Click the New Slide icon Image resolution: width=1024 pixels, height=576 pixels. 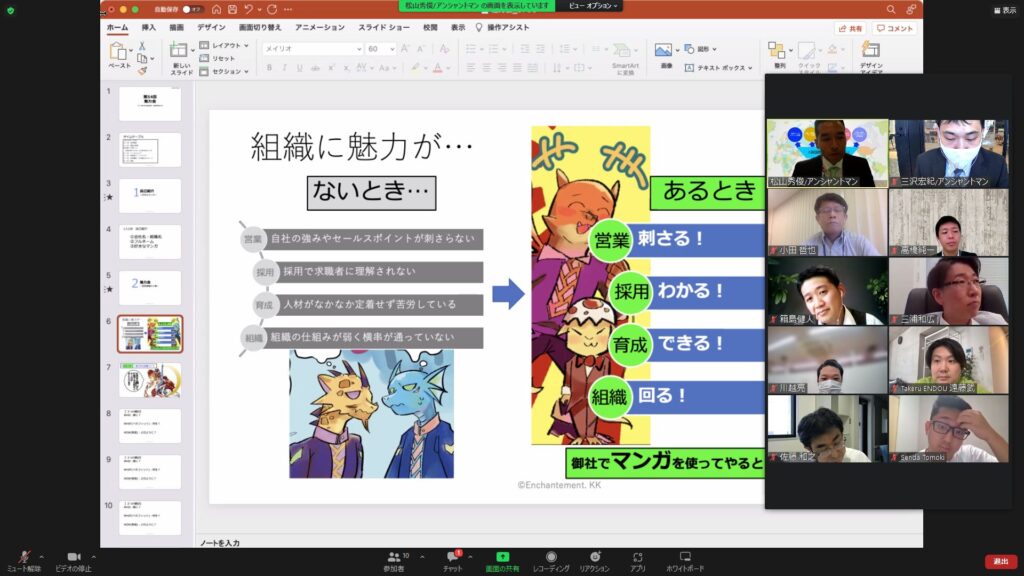tap(178, 50)
